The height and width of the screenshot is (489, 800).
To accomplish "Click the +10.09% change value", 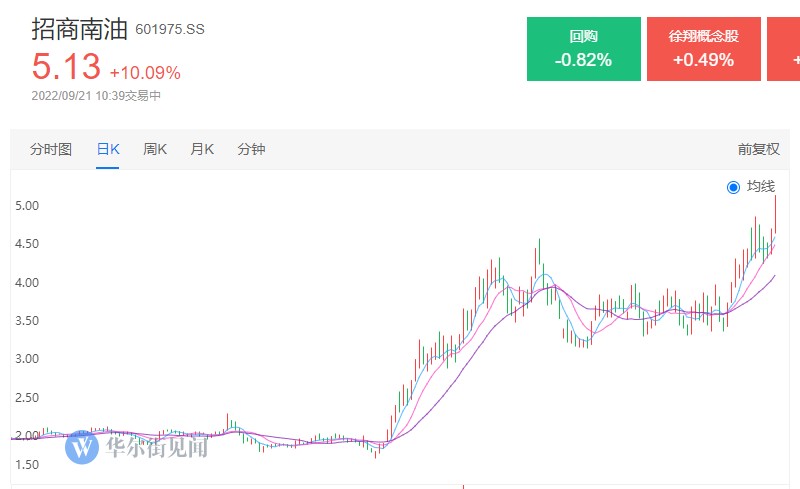I will pos(145,72).
